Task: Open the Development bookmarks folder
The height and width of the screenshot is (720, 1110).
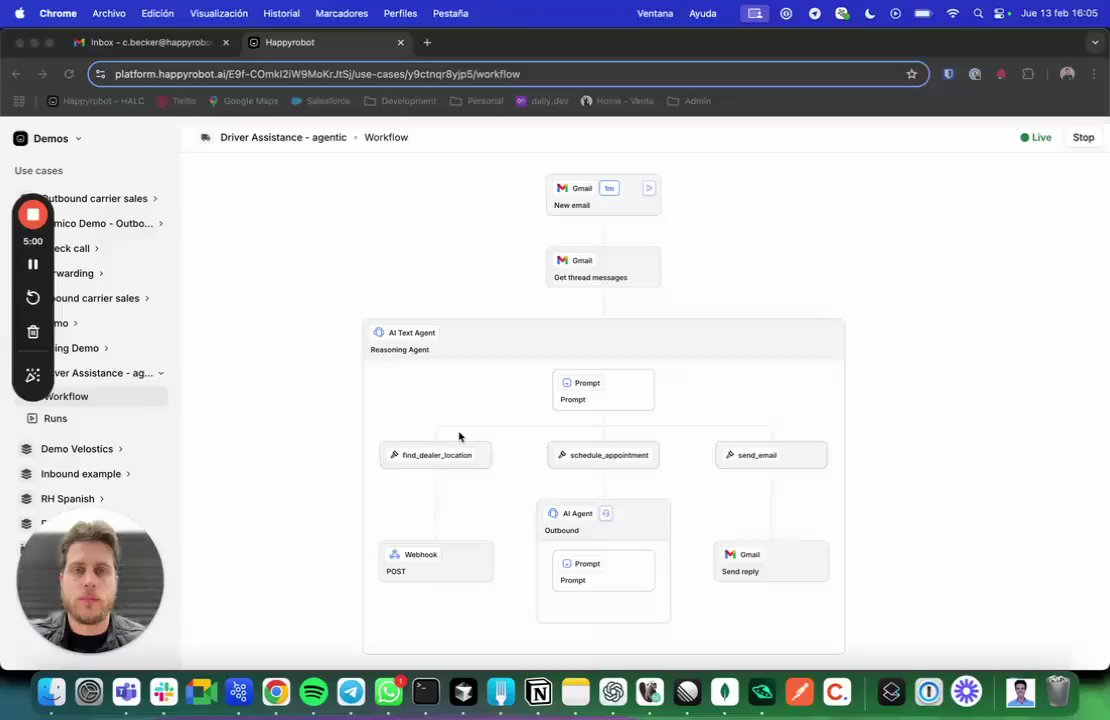Action: pos(400,101)
